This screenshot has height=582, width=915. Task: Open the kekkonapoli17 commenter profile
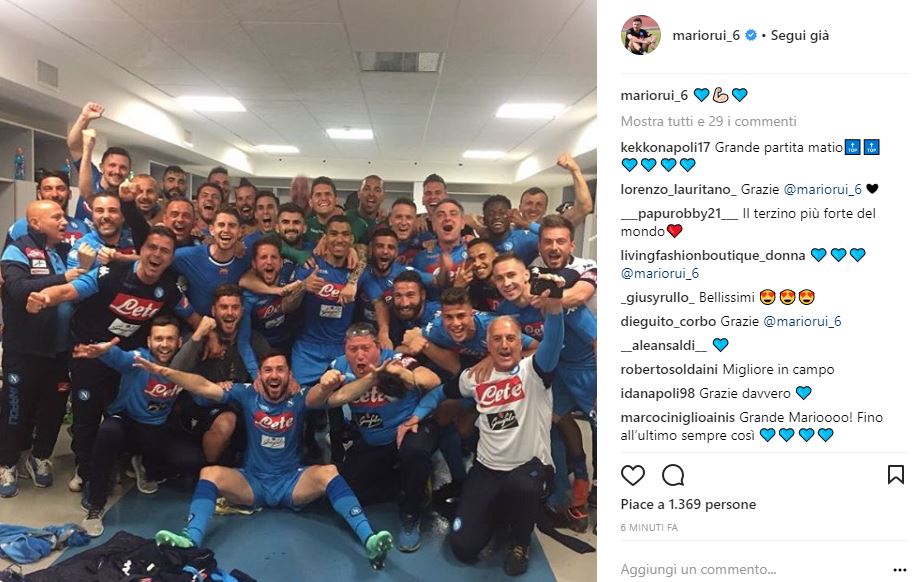665,148
